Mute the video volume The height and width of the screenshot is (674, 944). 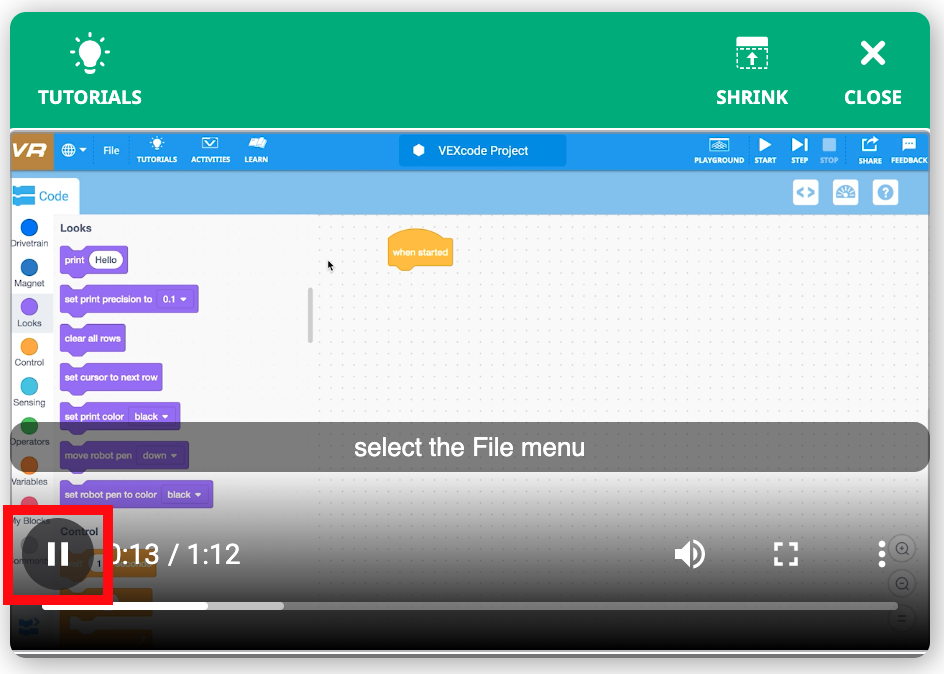pyautogui.click(x=690, y=552)
